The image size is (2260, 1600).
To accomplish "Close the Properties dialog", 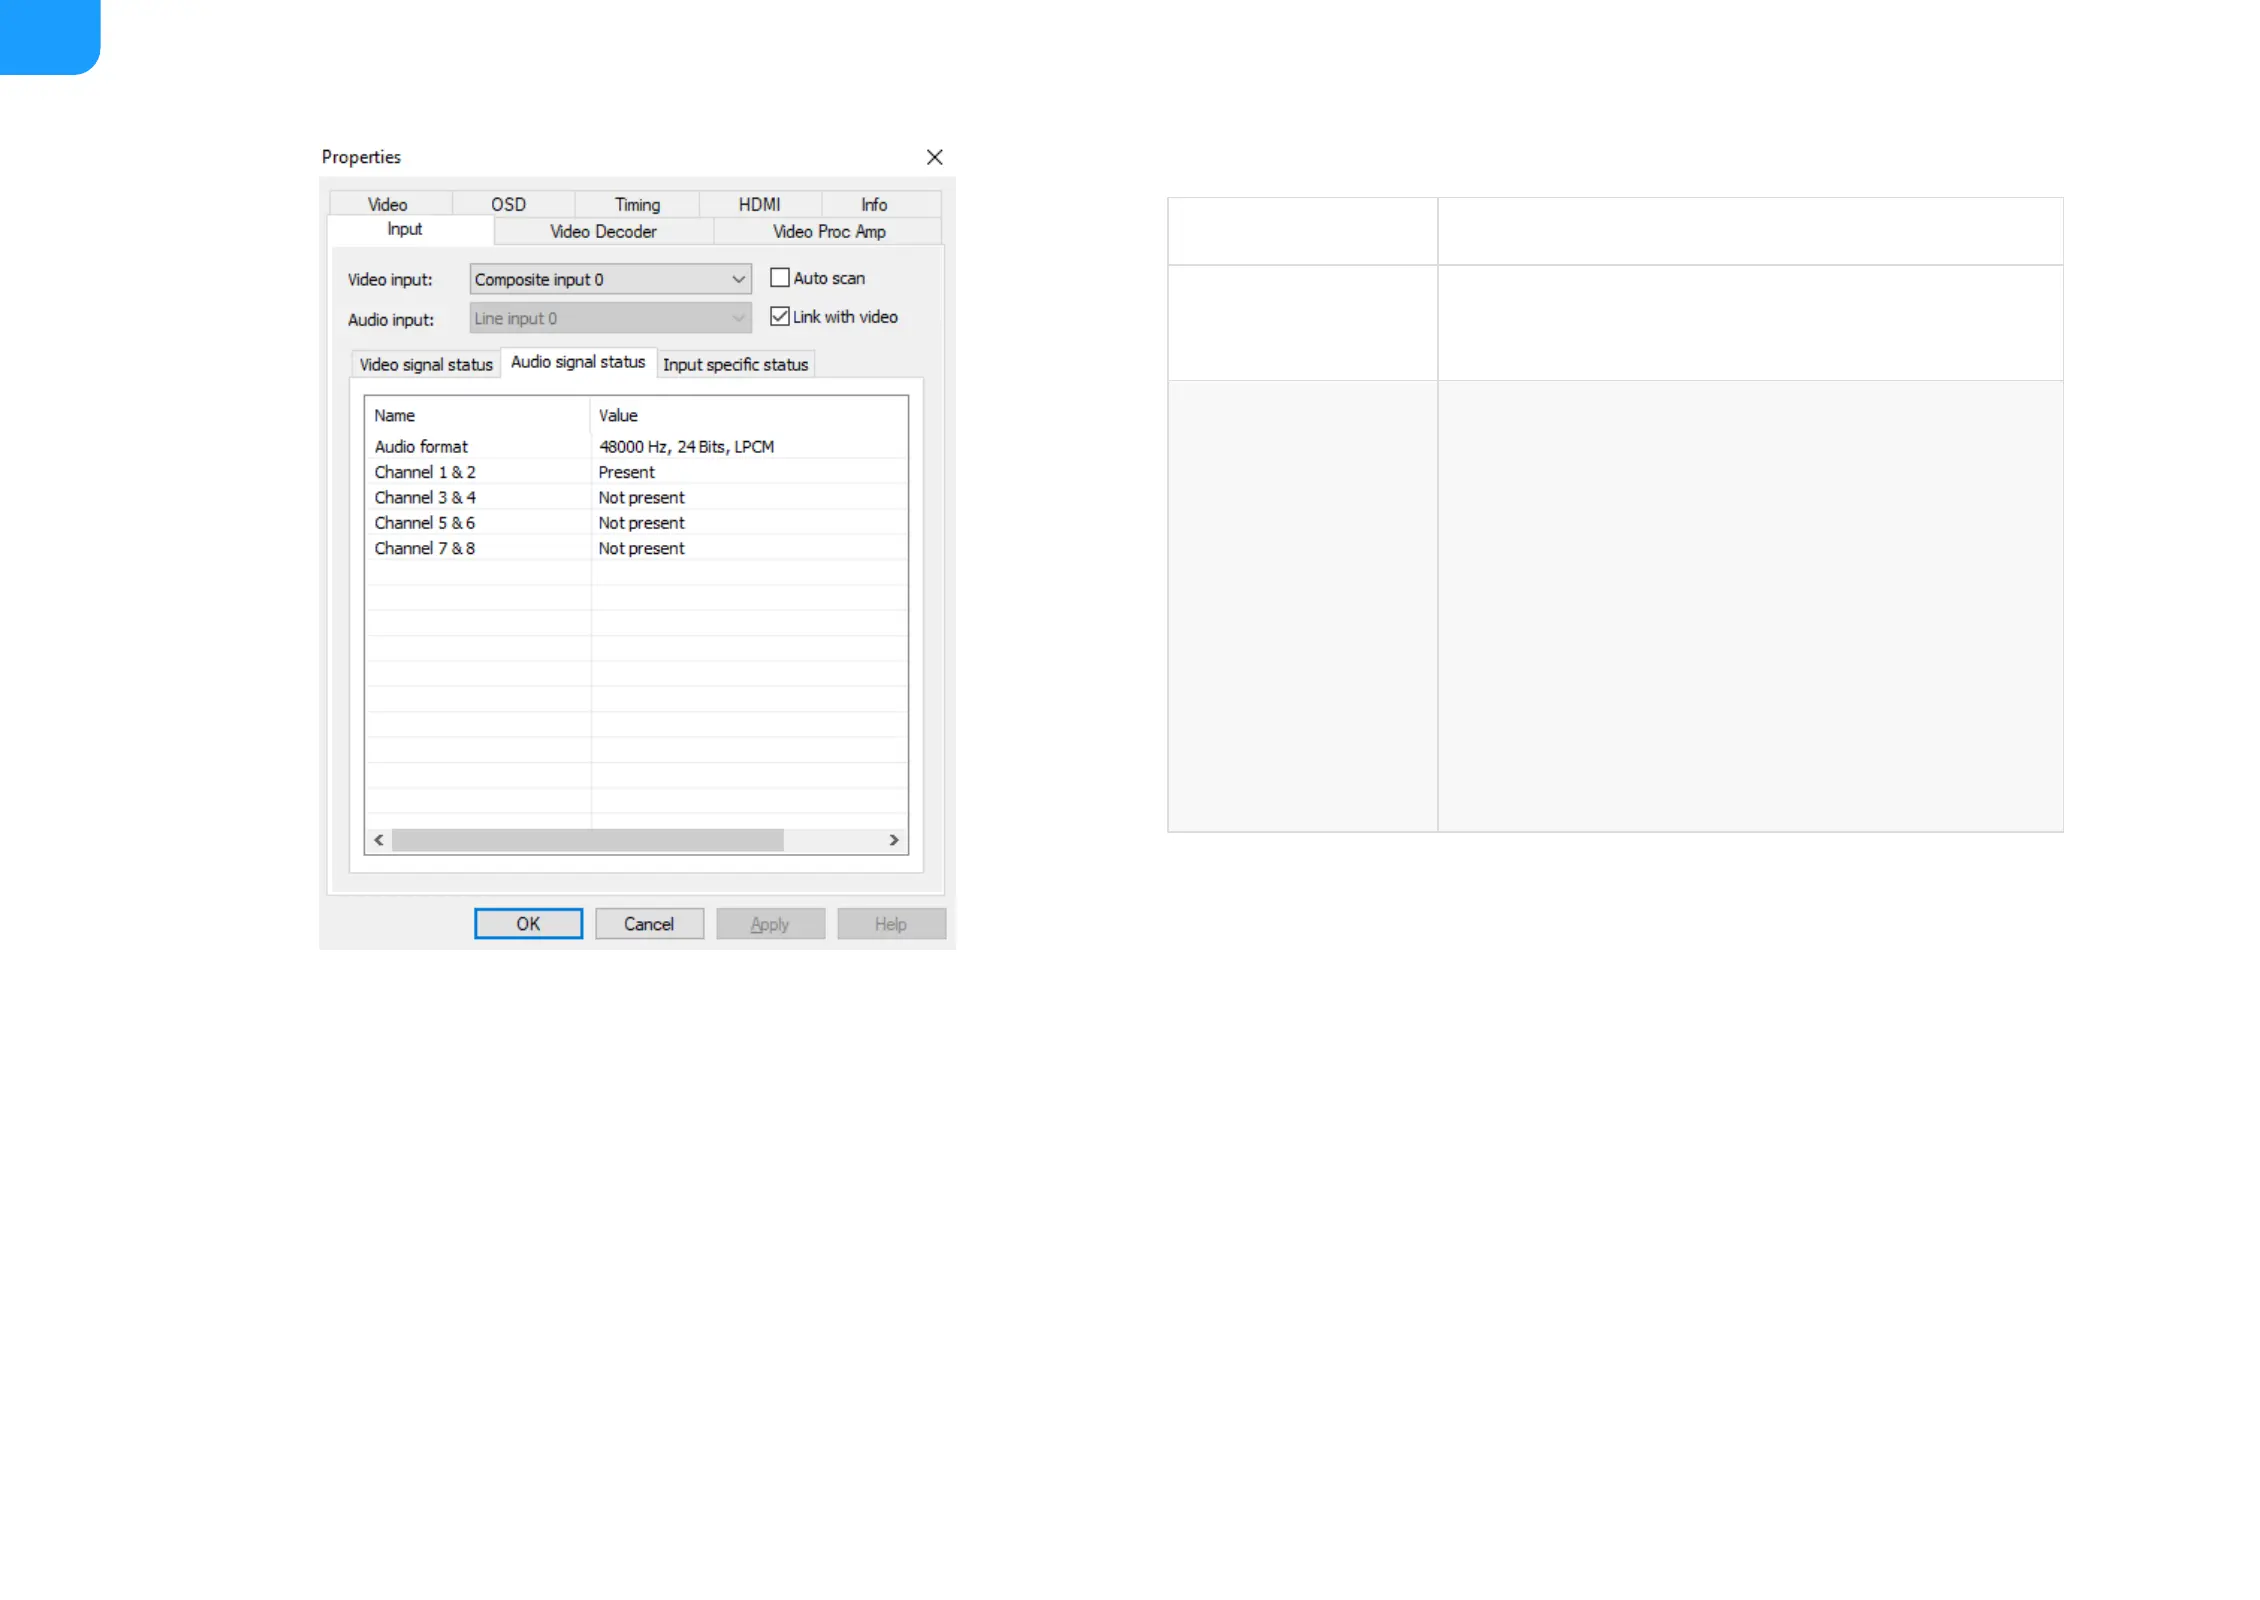I will tap(934, 157).
